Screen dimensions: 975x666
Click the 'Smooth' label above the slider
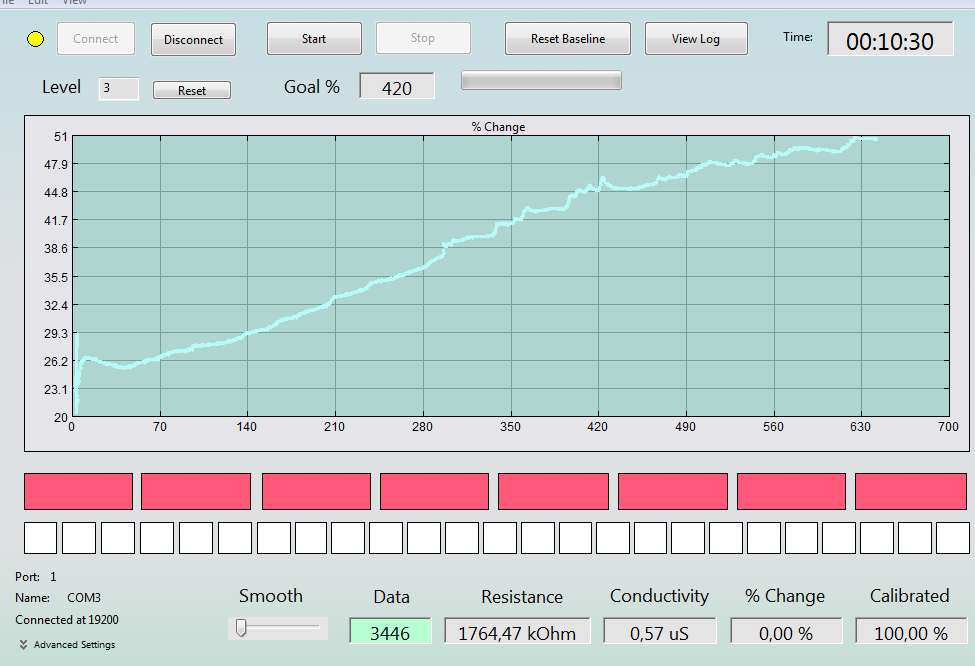(x=270, y=596)
